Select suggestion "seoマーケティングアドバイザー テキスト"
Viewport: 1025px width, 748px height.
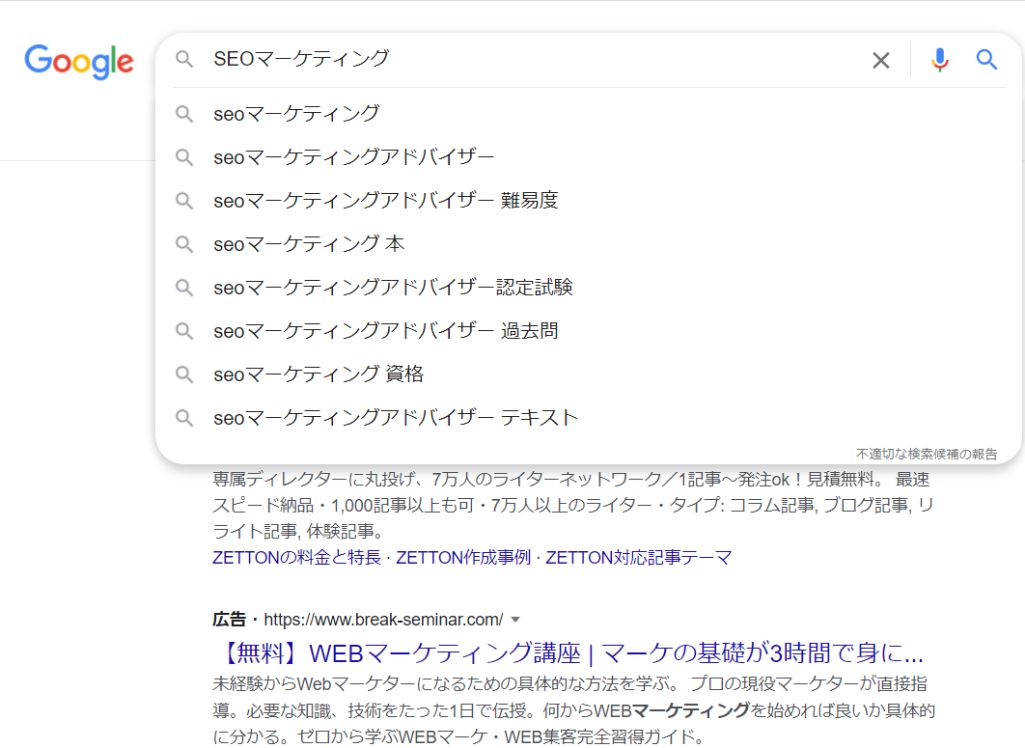[394, 418]
